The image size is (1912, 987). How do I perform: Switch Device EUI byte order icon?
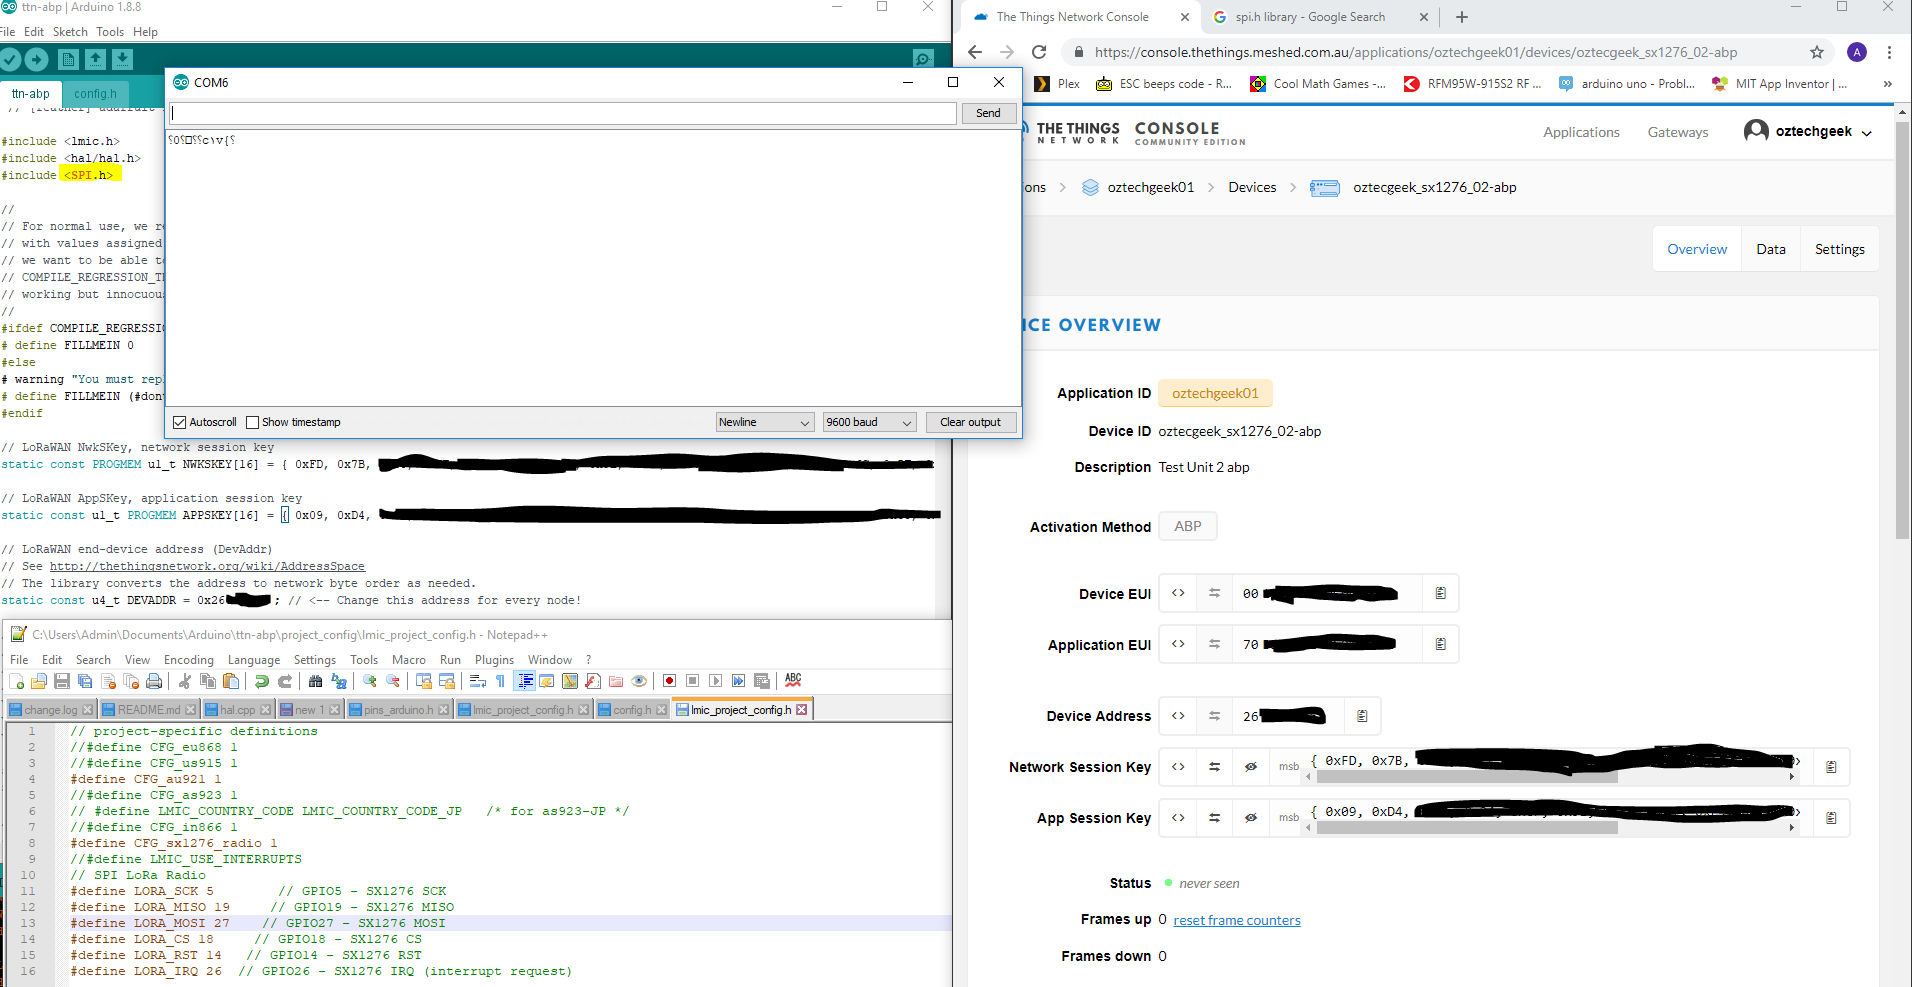(x=1214, y=593)
